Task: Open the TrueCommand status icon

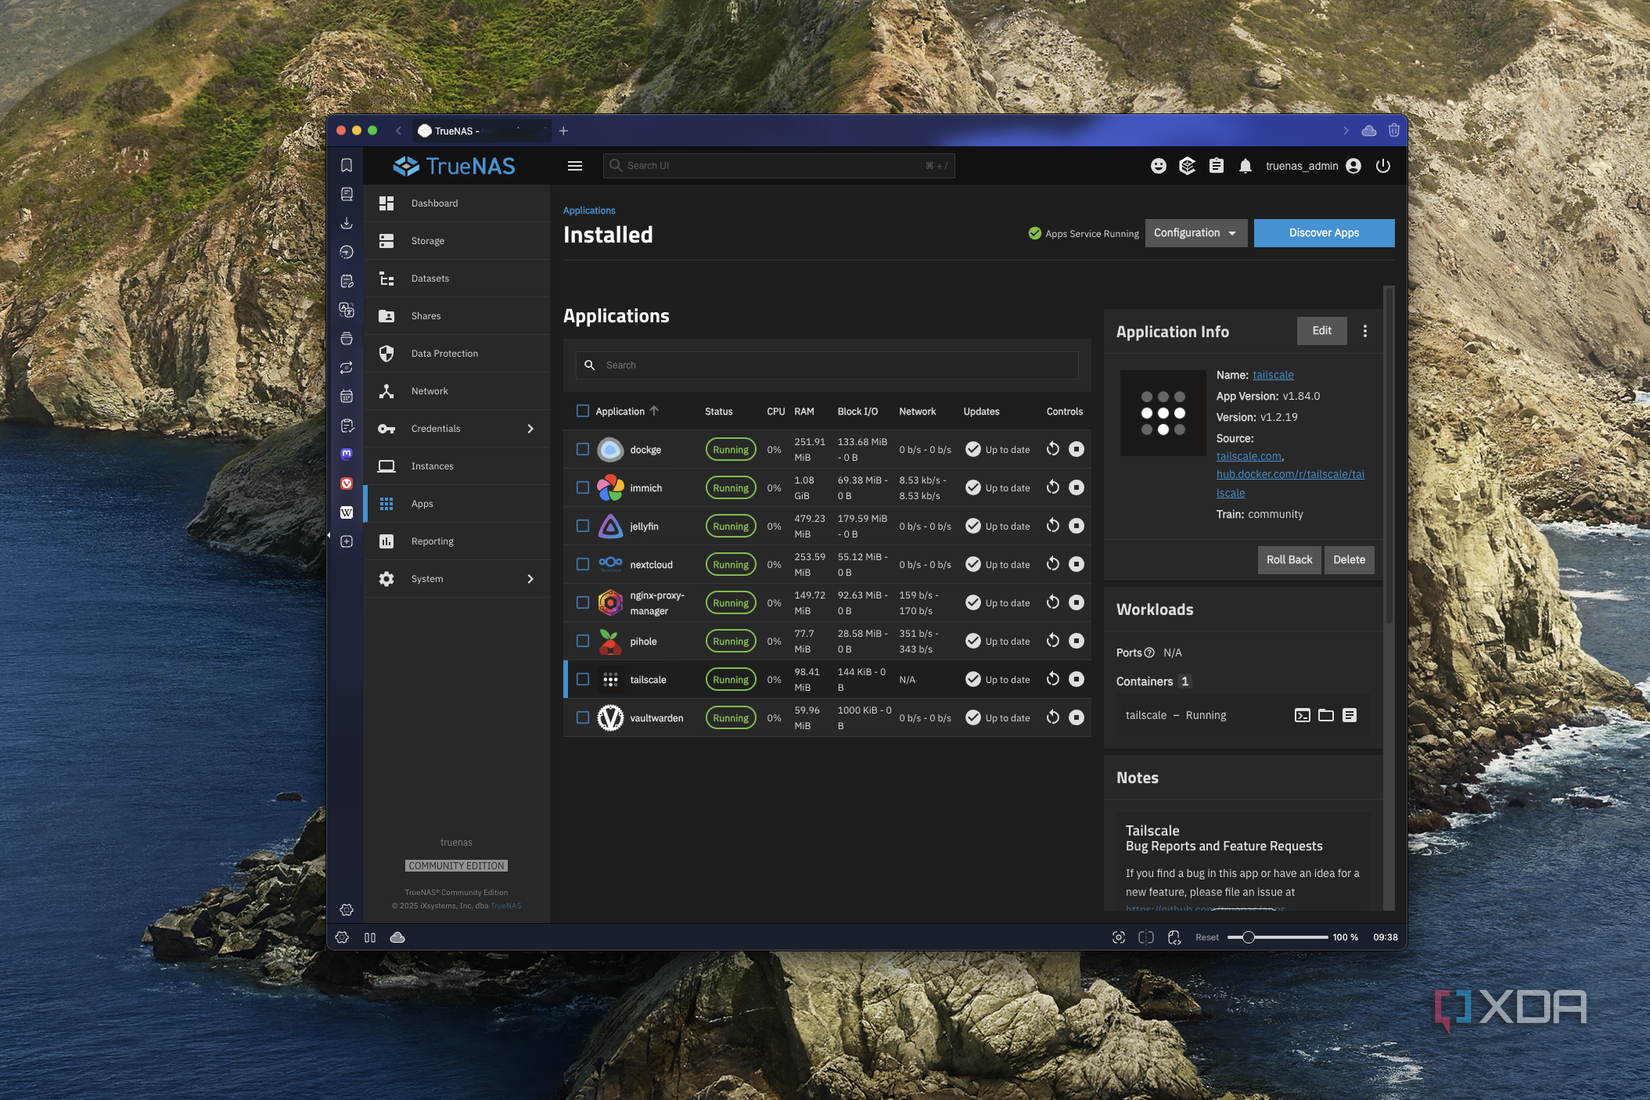Action: (1187, 166)
